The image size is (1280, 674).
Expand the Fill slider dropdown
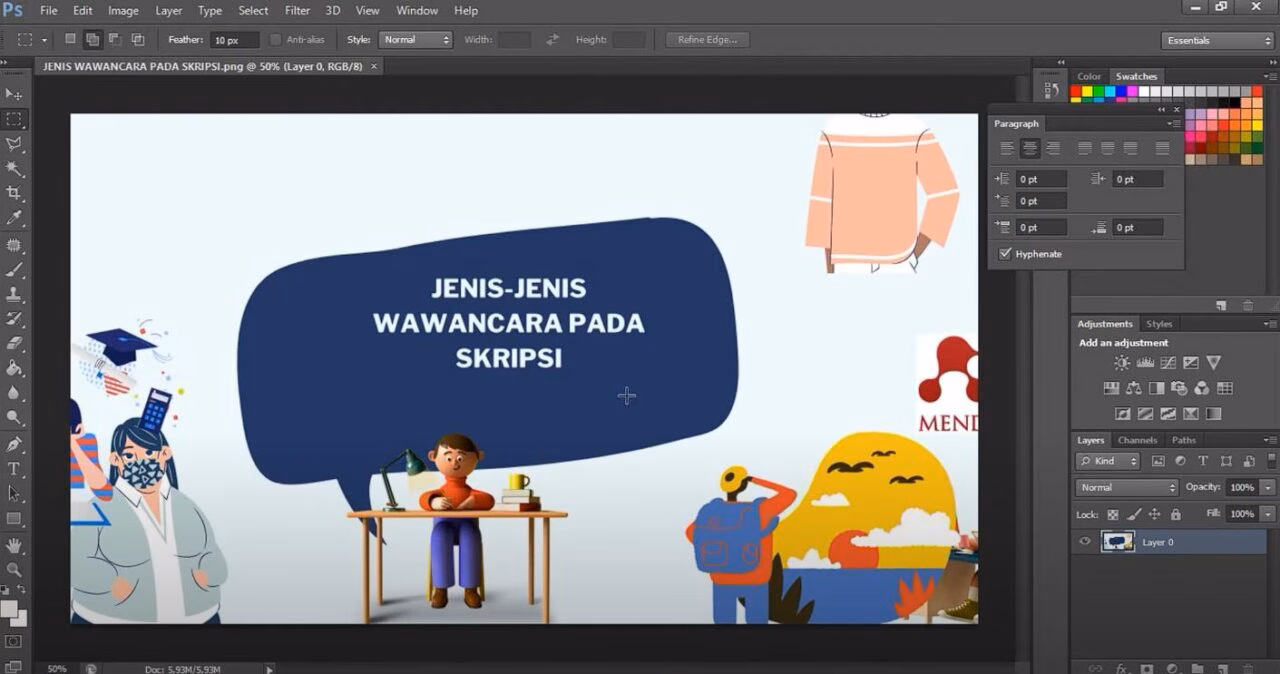1268,514
